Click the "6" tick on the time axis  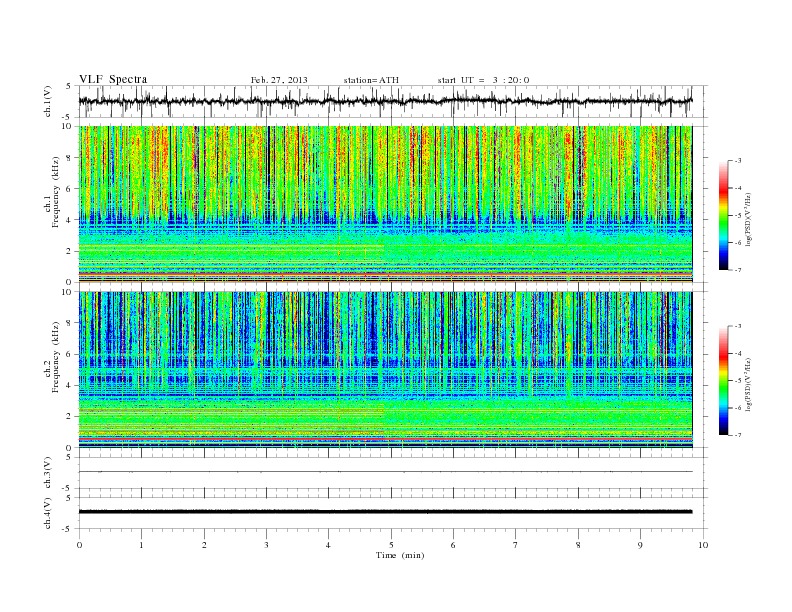[453, 545]
